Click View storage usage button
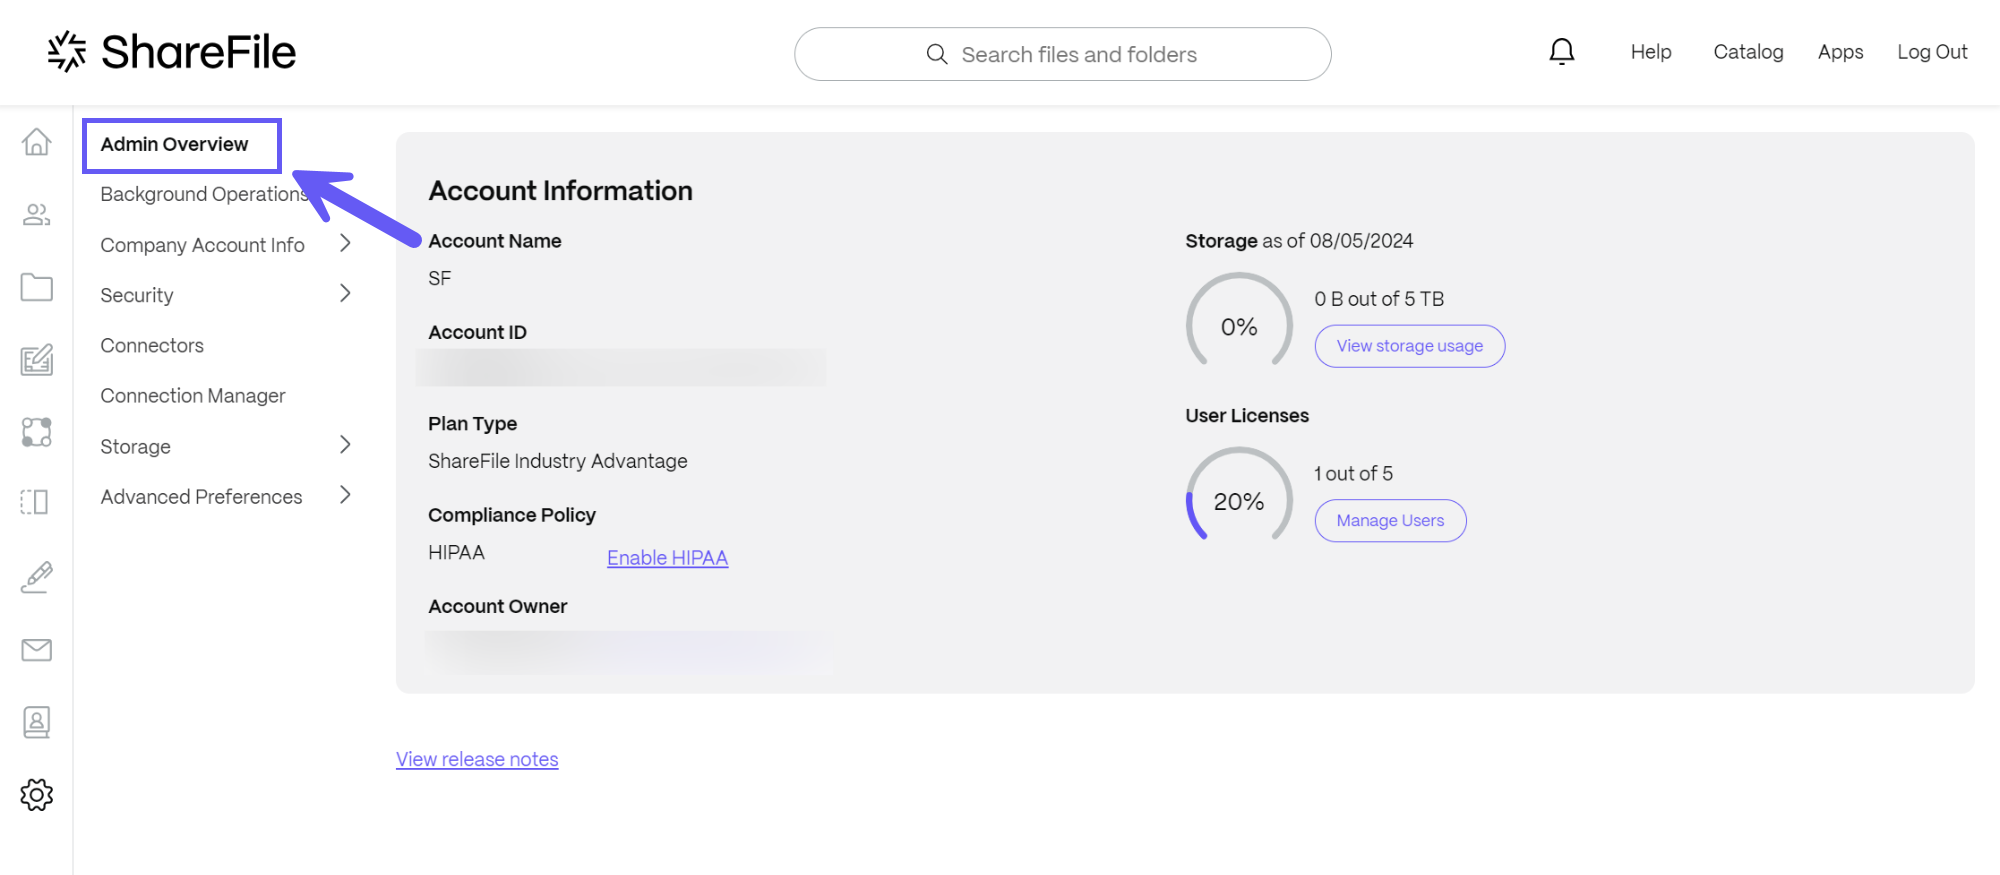 [x=1410, y=346]
